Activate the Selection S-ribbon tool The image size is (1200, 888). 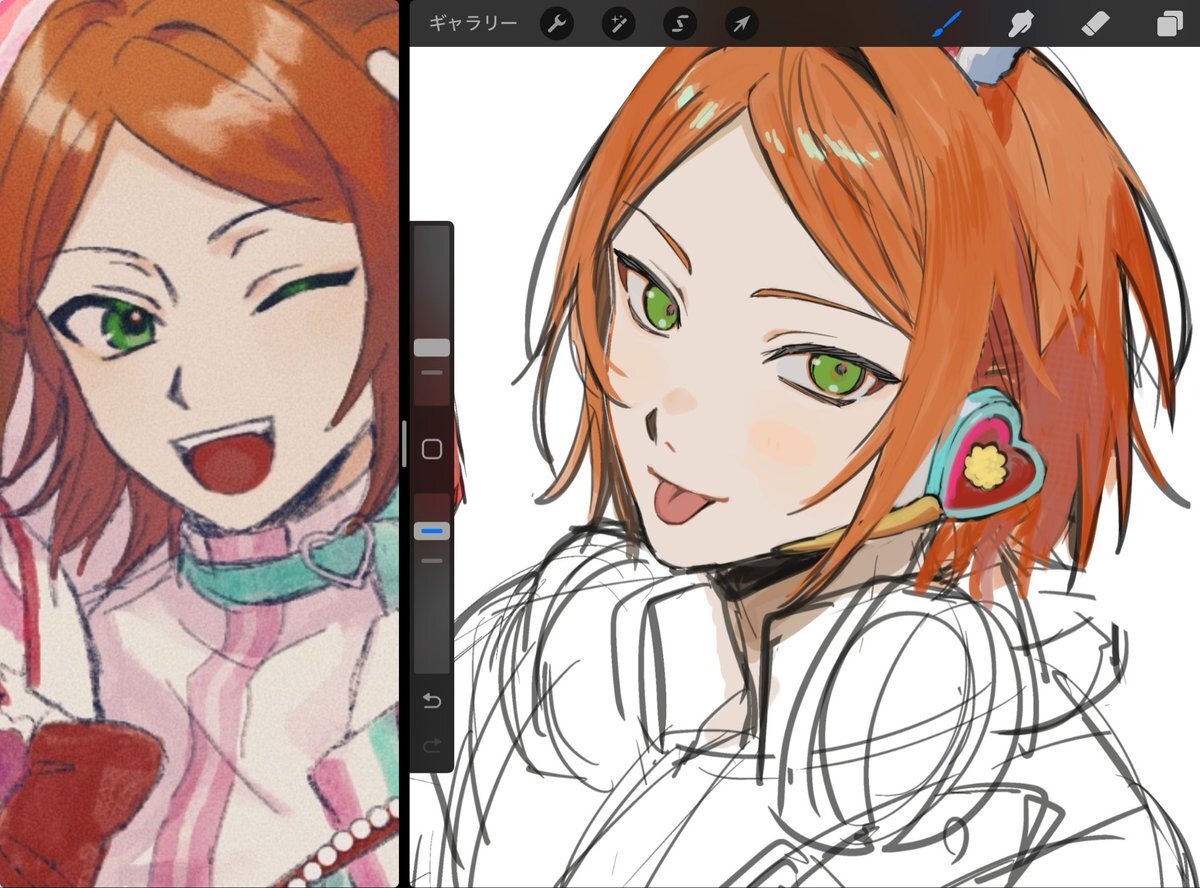pyautogui.click(x=679, y=23)
